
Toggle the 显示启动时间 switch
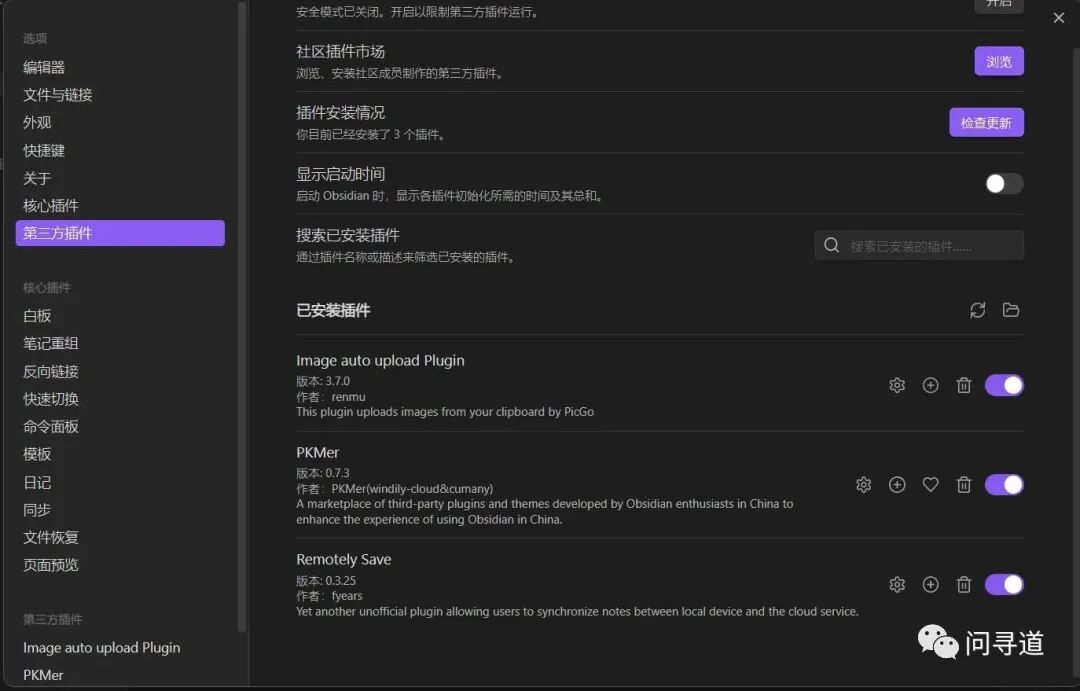tap(1004, 183)
